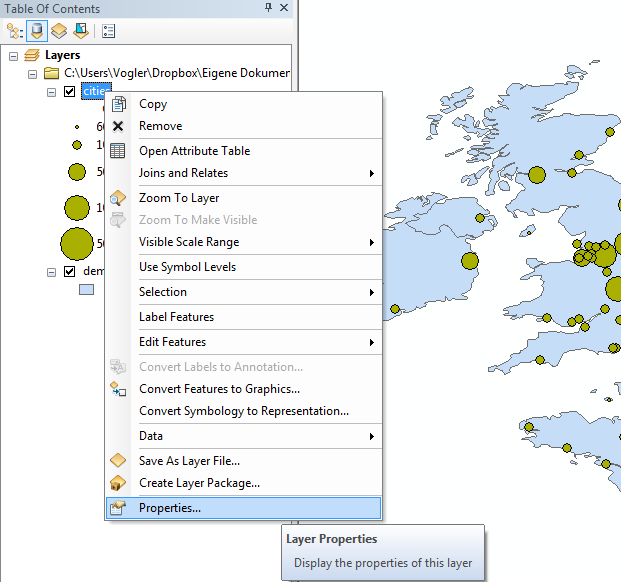The height and width of the screenshot is (582, 621).
Task: Toggle visibility checkbox of dem layer
Action: point(70,272)
